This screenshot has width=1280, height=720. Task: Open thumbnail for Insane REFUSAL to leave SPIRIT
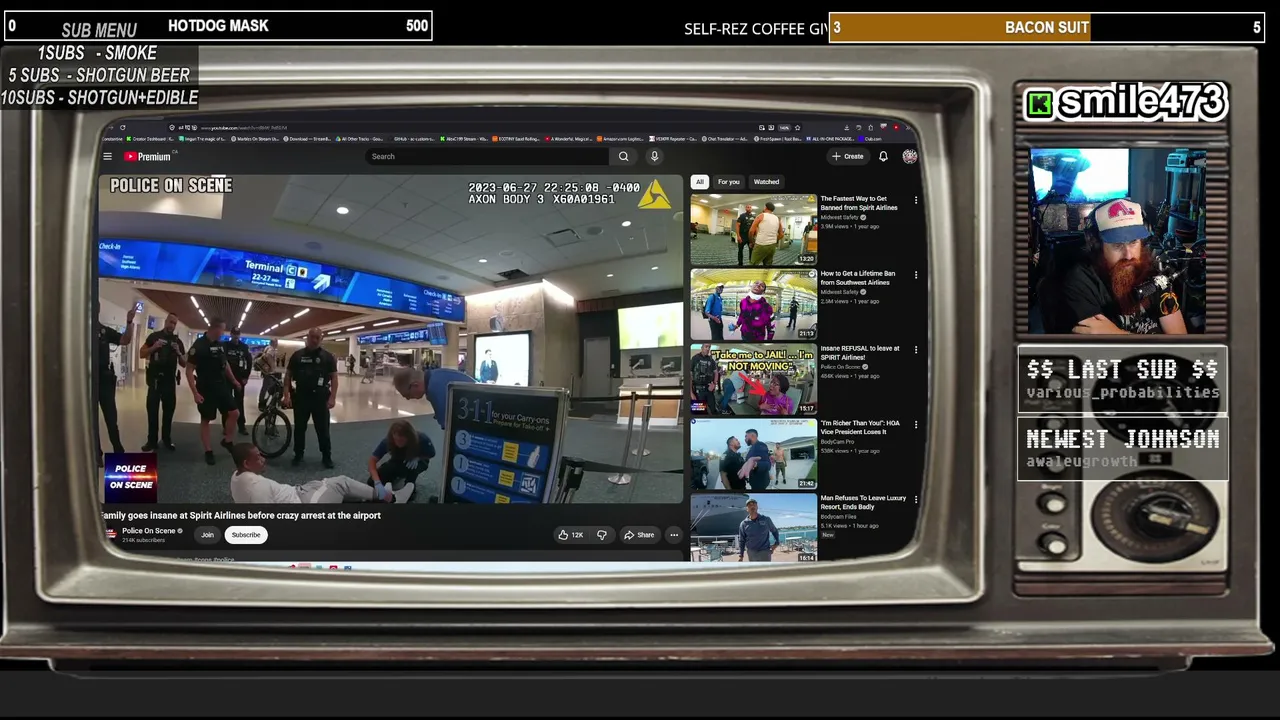point(753,379)
